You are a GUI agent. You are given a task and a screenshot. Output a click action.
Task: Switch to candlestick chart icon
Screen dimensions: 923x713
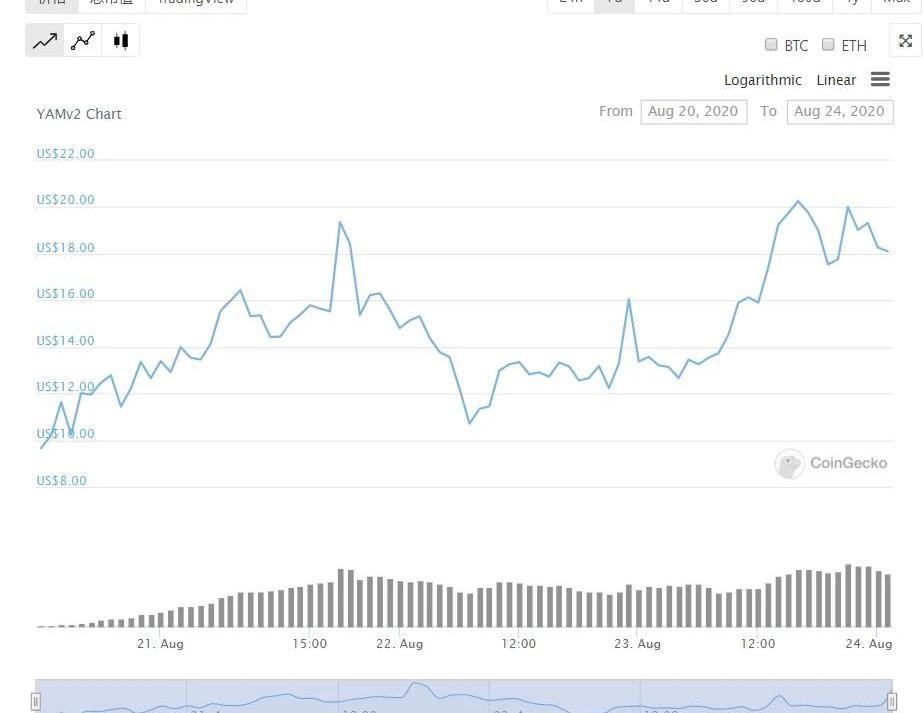(x=121, y=41)
